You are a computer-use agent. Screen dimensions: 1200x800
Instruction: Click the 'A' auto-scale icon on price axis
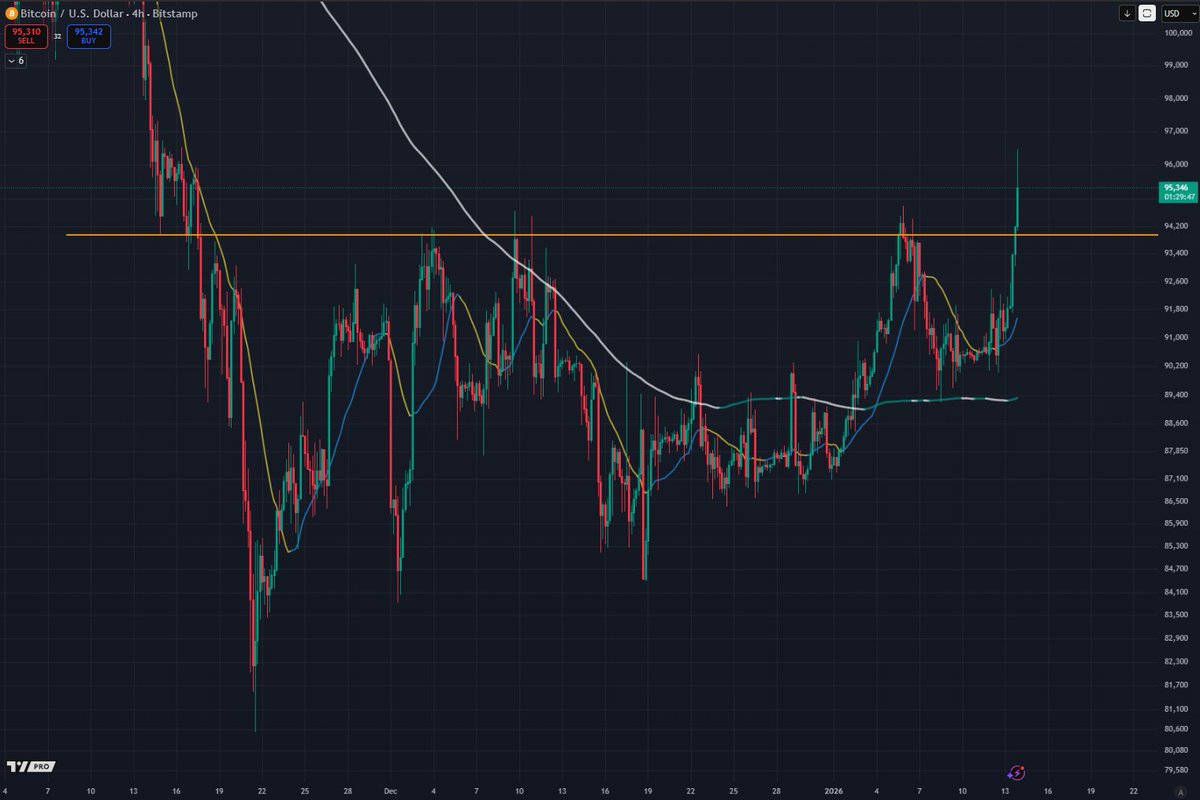(x=1178, y=792)
